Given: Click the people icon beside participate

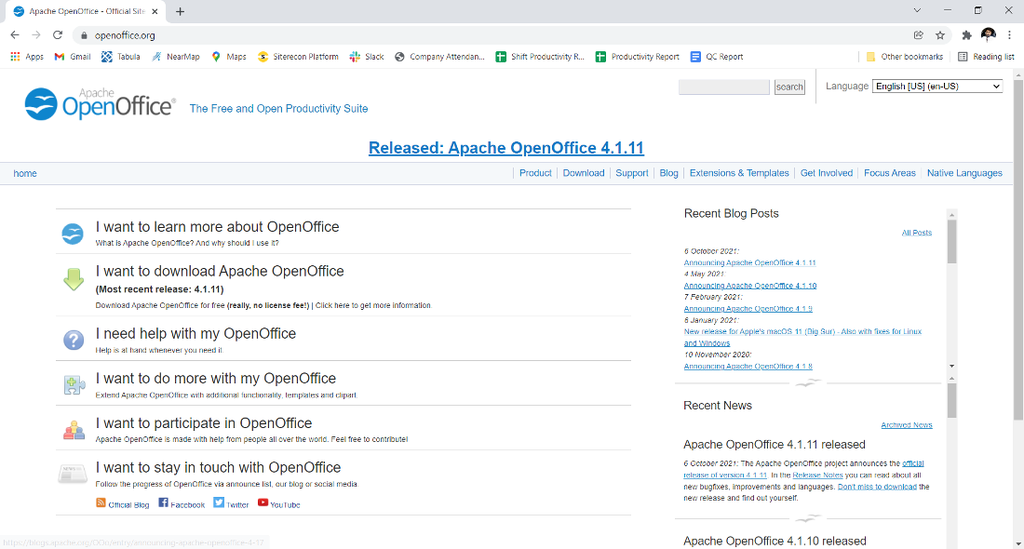Looking at the screenshot, I should pos(74,430).
